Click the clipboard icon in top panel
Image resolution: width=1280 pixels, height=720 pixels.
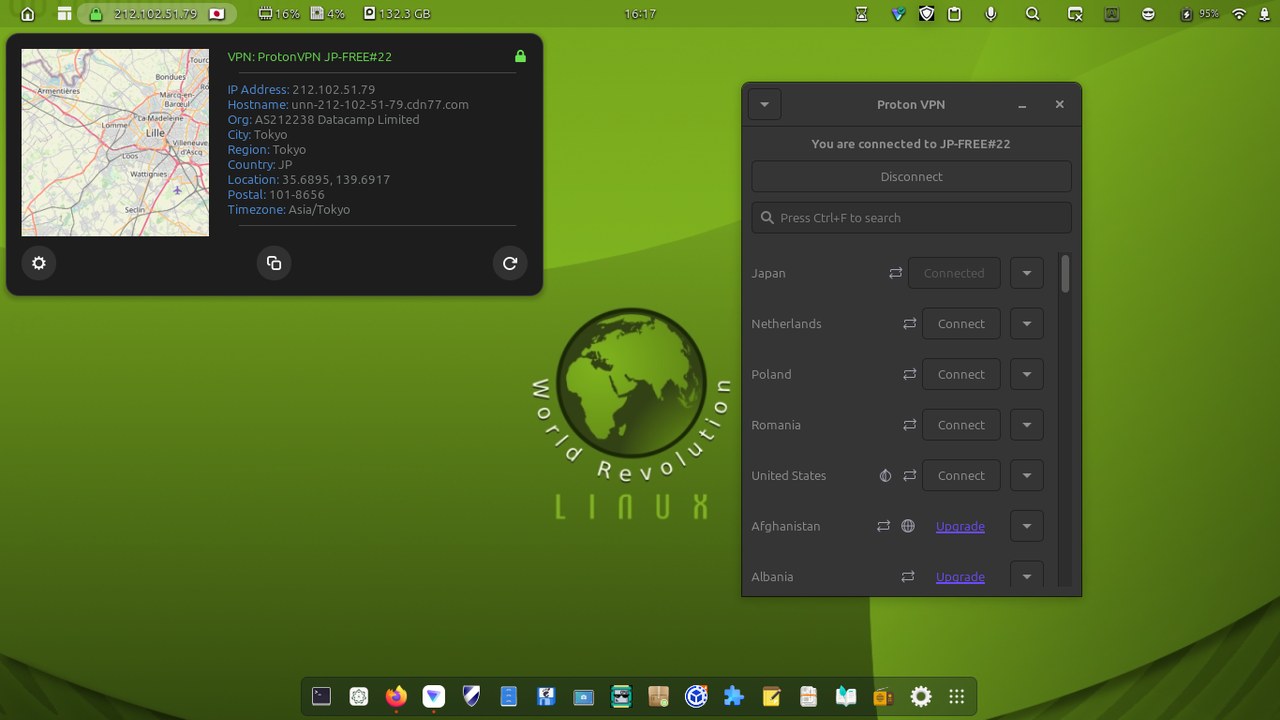pos(955,14)
